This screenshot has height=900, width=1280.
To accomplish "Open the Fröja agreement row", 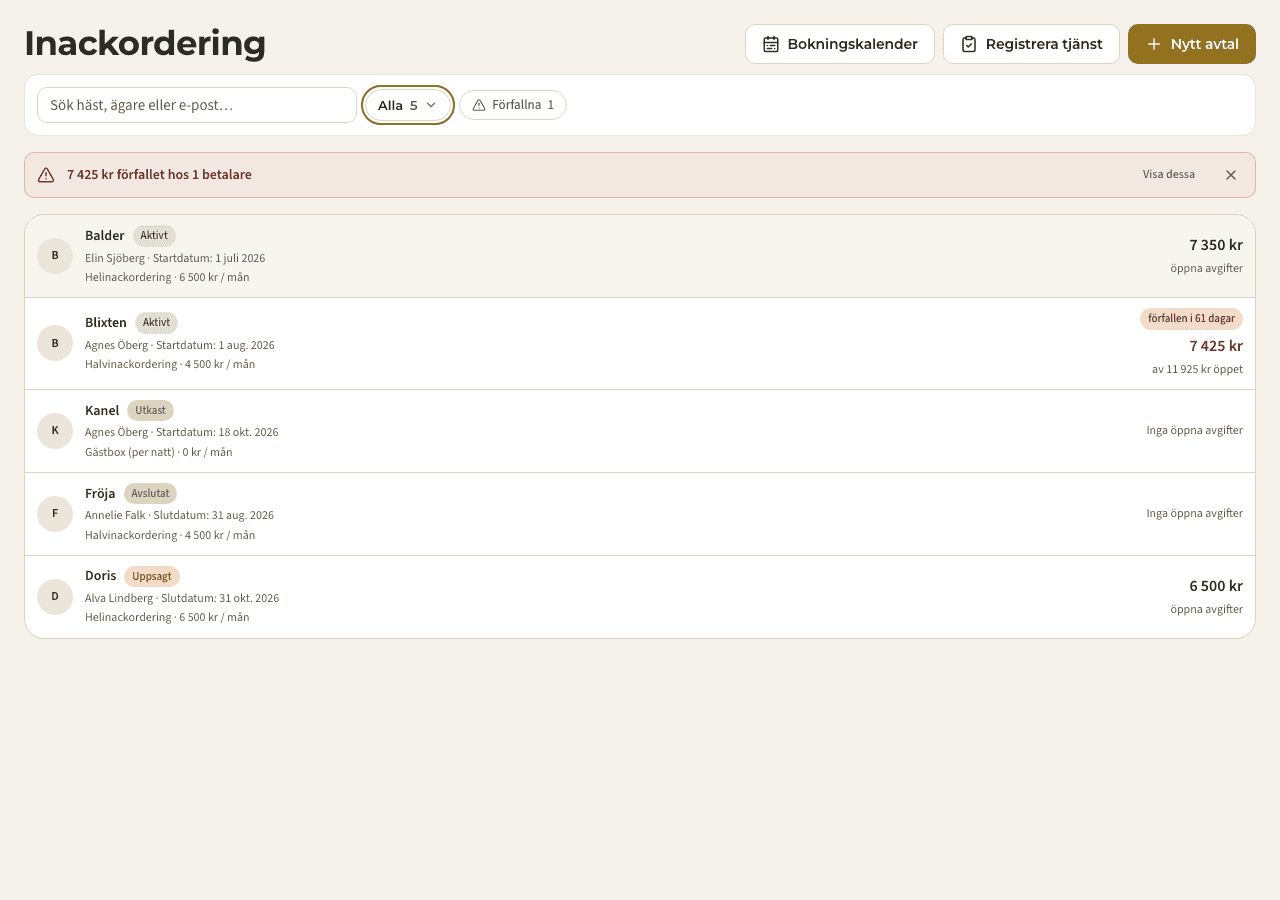I will click(x=640, y=514).
